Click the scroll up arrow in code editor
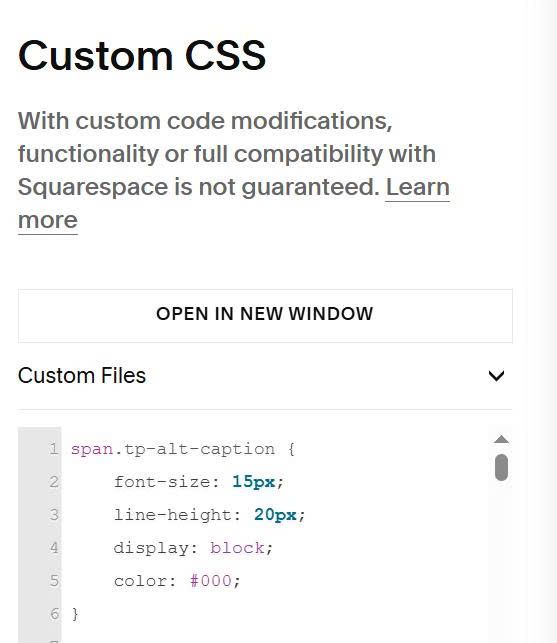Image resolution: width=557 pixels, height=643 pixels. [501, 440]
